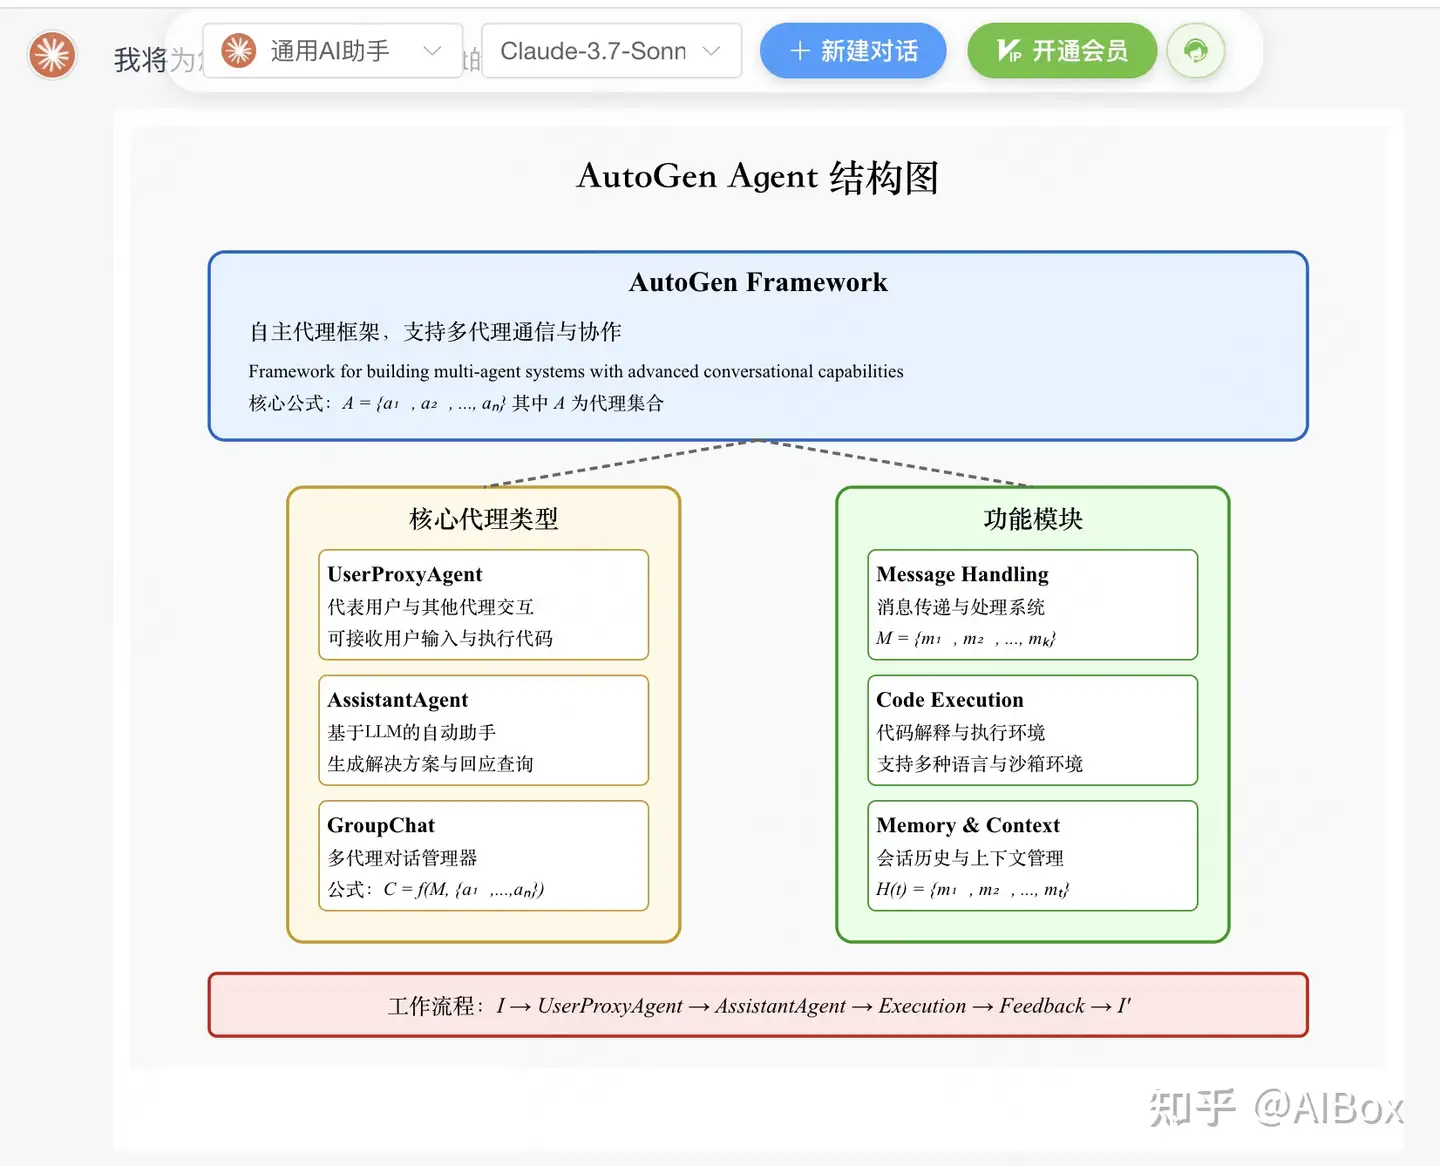This screenshot has width=1440, height=1166.
Task: Click the Message Handling card title
Action: click(x=963, y=575)
